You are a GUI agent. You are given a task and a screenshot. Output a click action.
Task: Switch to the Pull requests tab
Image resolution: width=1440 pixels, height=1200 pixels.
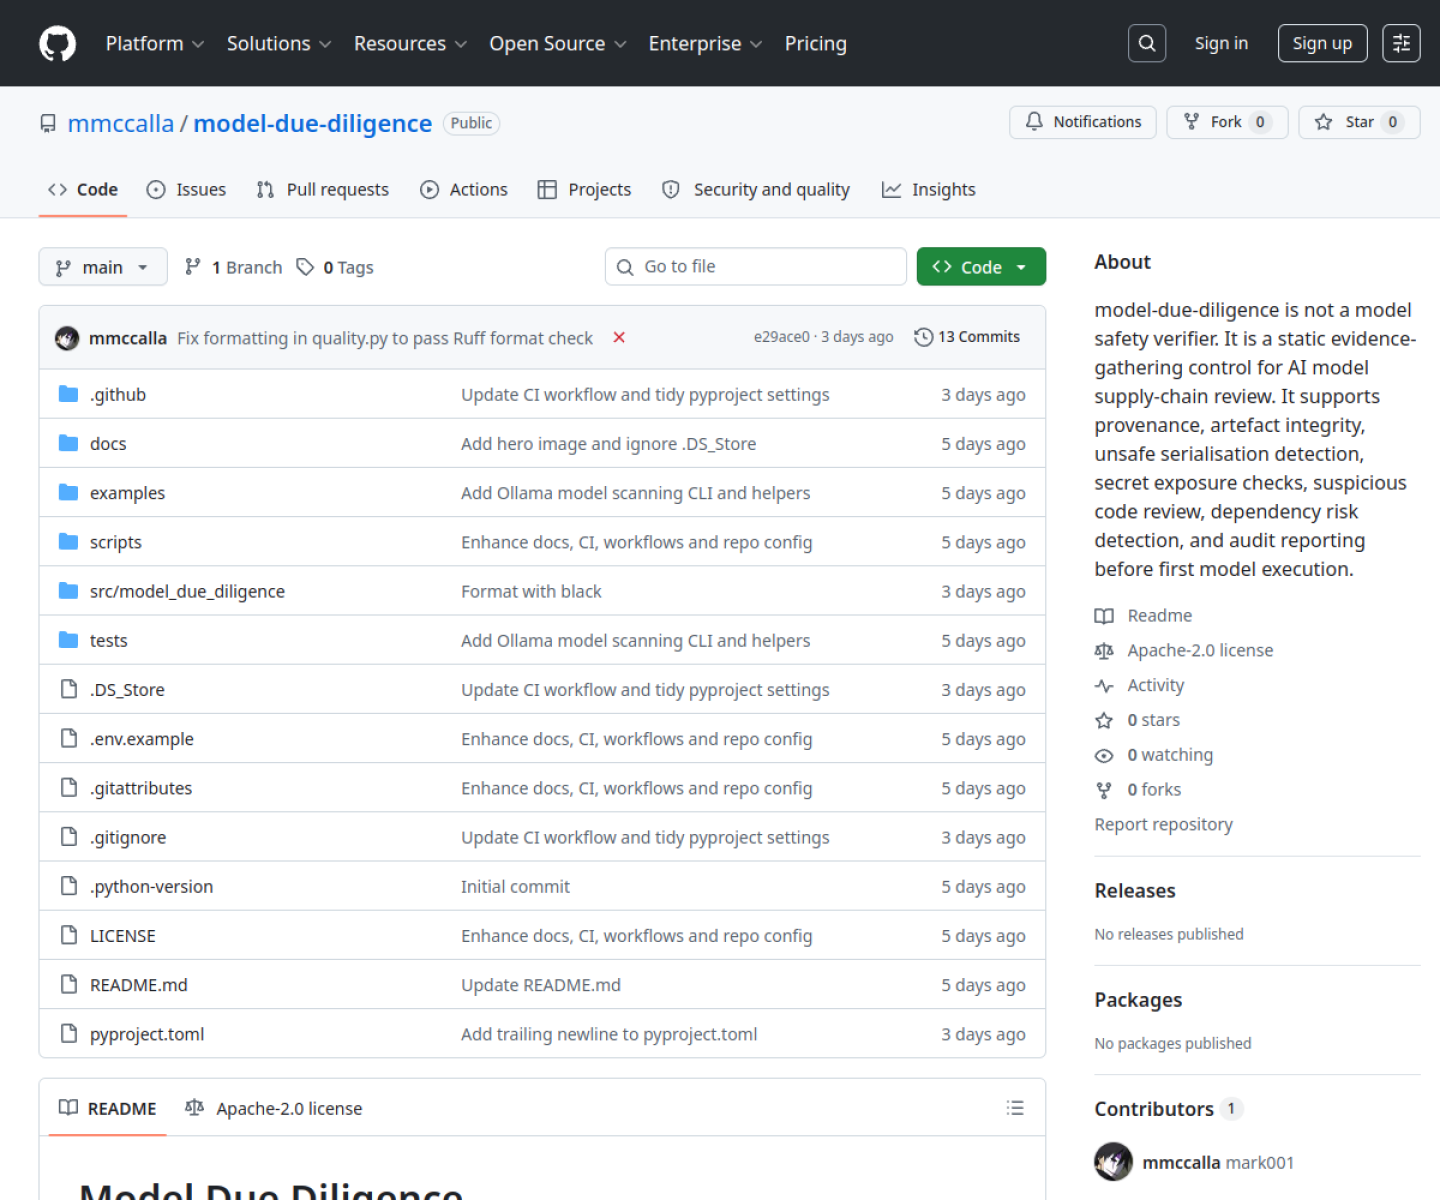pos(322,190)
